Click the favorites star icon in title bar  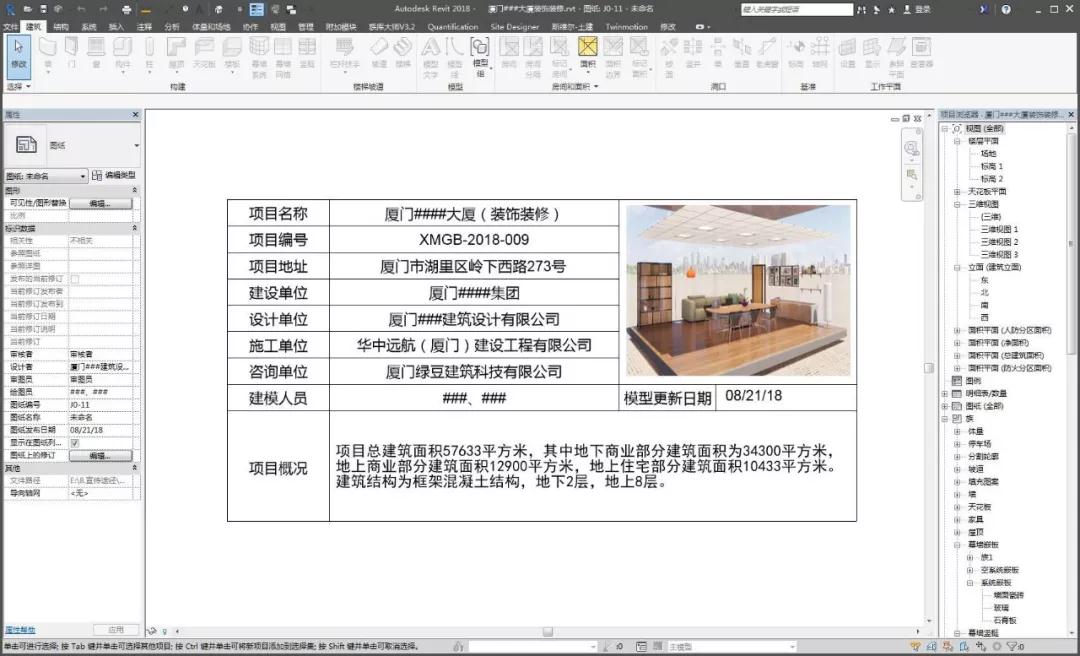pyautogui.click(x=892, y=10)
